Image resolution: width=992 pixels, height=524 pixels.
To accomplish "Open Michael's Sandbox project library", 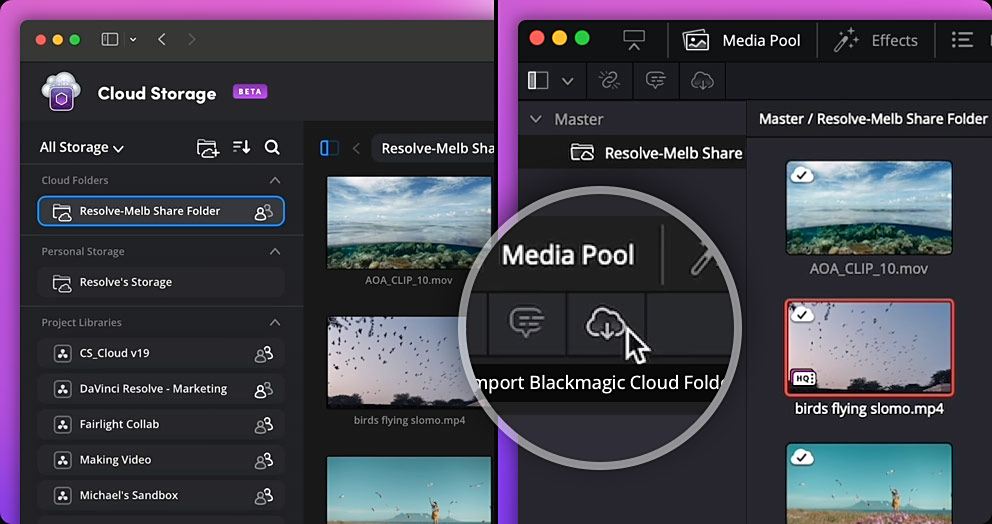I will coord(161,495).
